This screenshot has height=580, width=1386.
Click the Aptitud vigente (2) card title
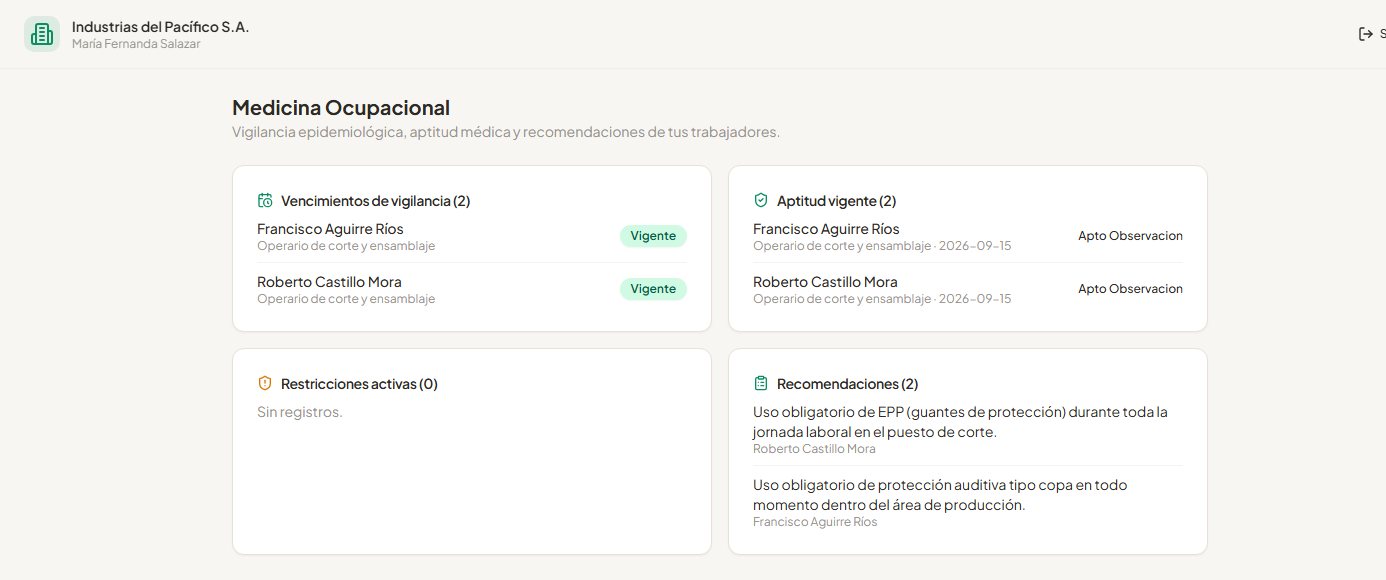tap(836, 200)
